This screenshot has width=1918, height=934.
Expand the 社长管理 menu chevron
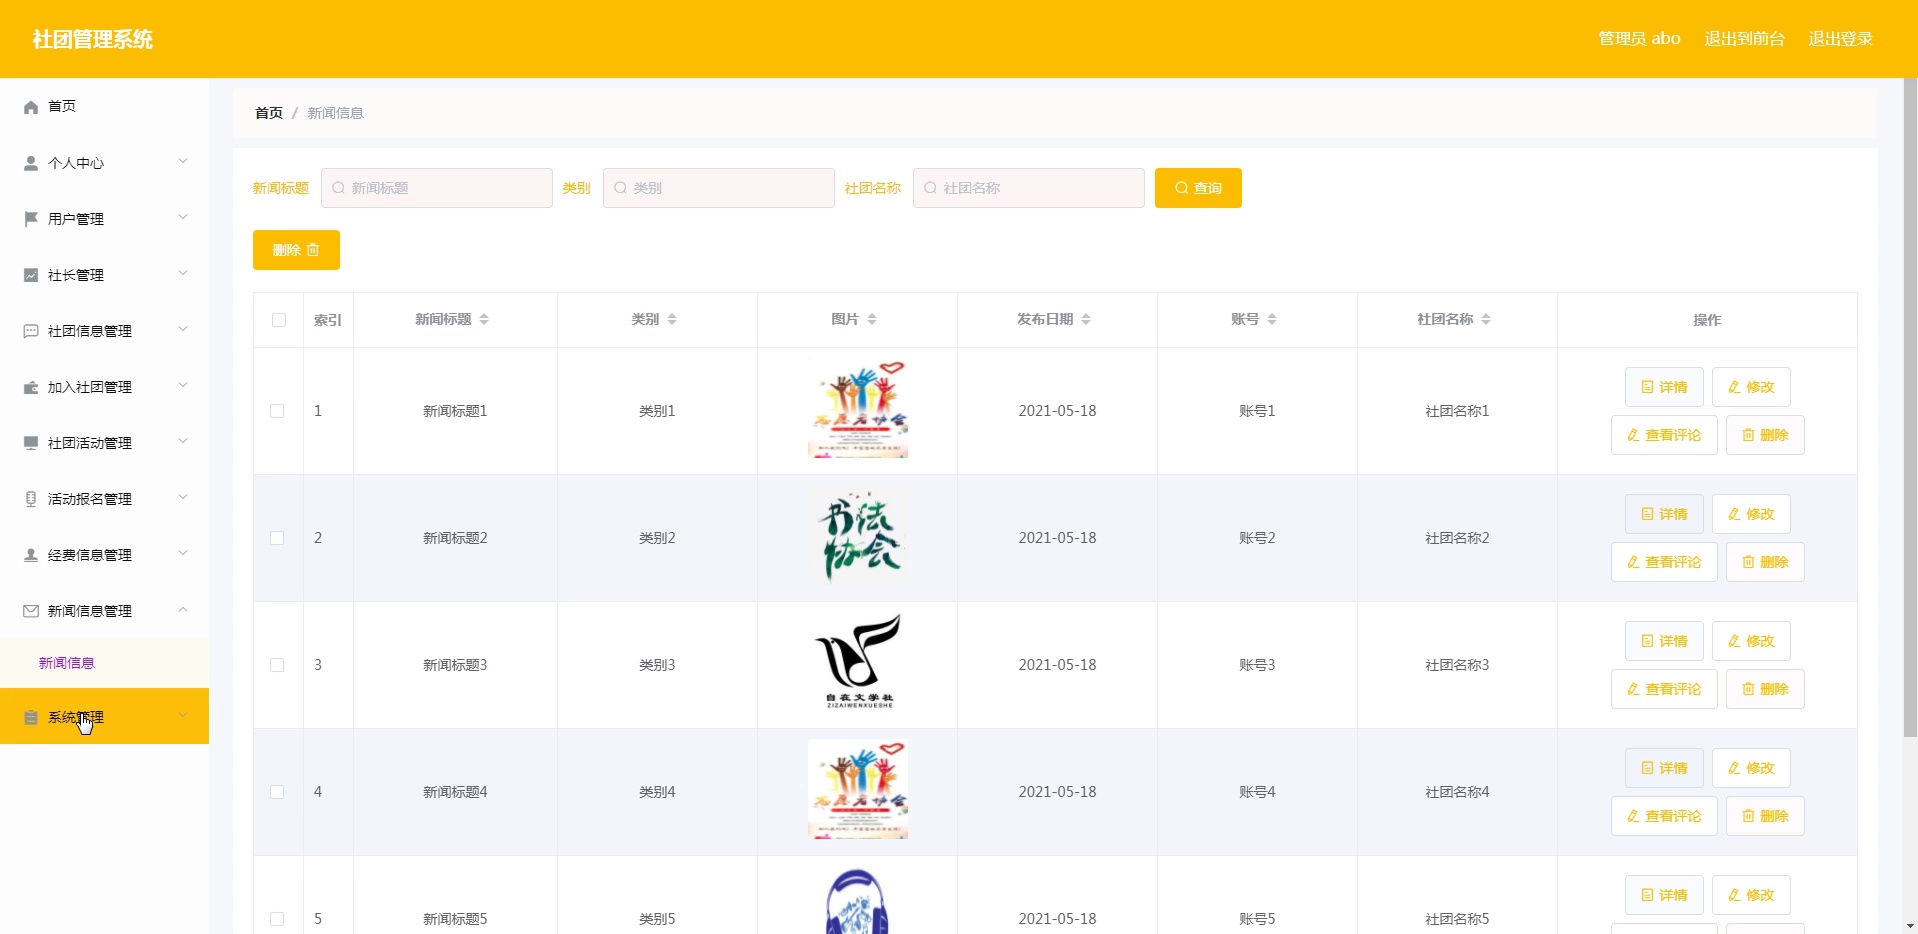point(183,274)
